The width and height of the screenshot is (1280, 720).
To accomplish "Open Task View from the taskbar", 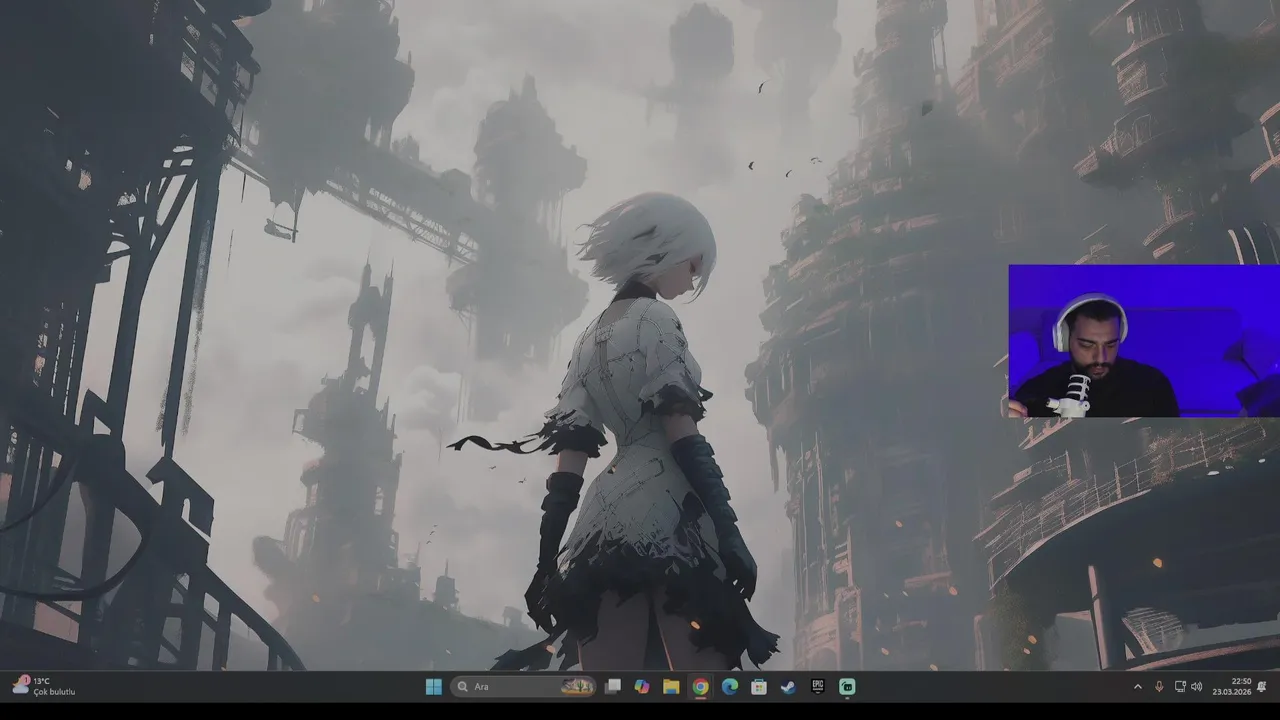I will tap(613, 686).
